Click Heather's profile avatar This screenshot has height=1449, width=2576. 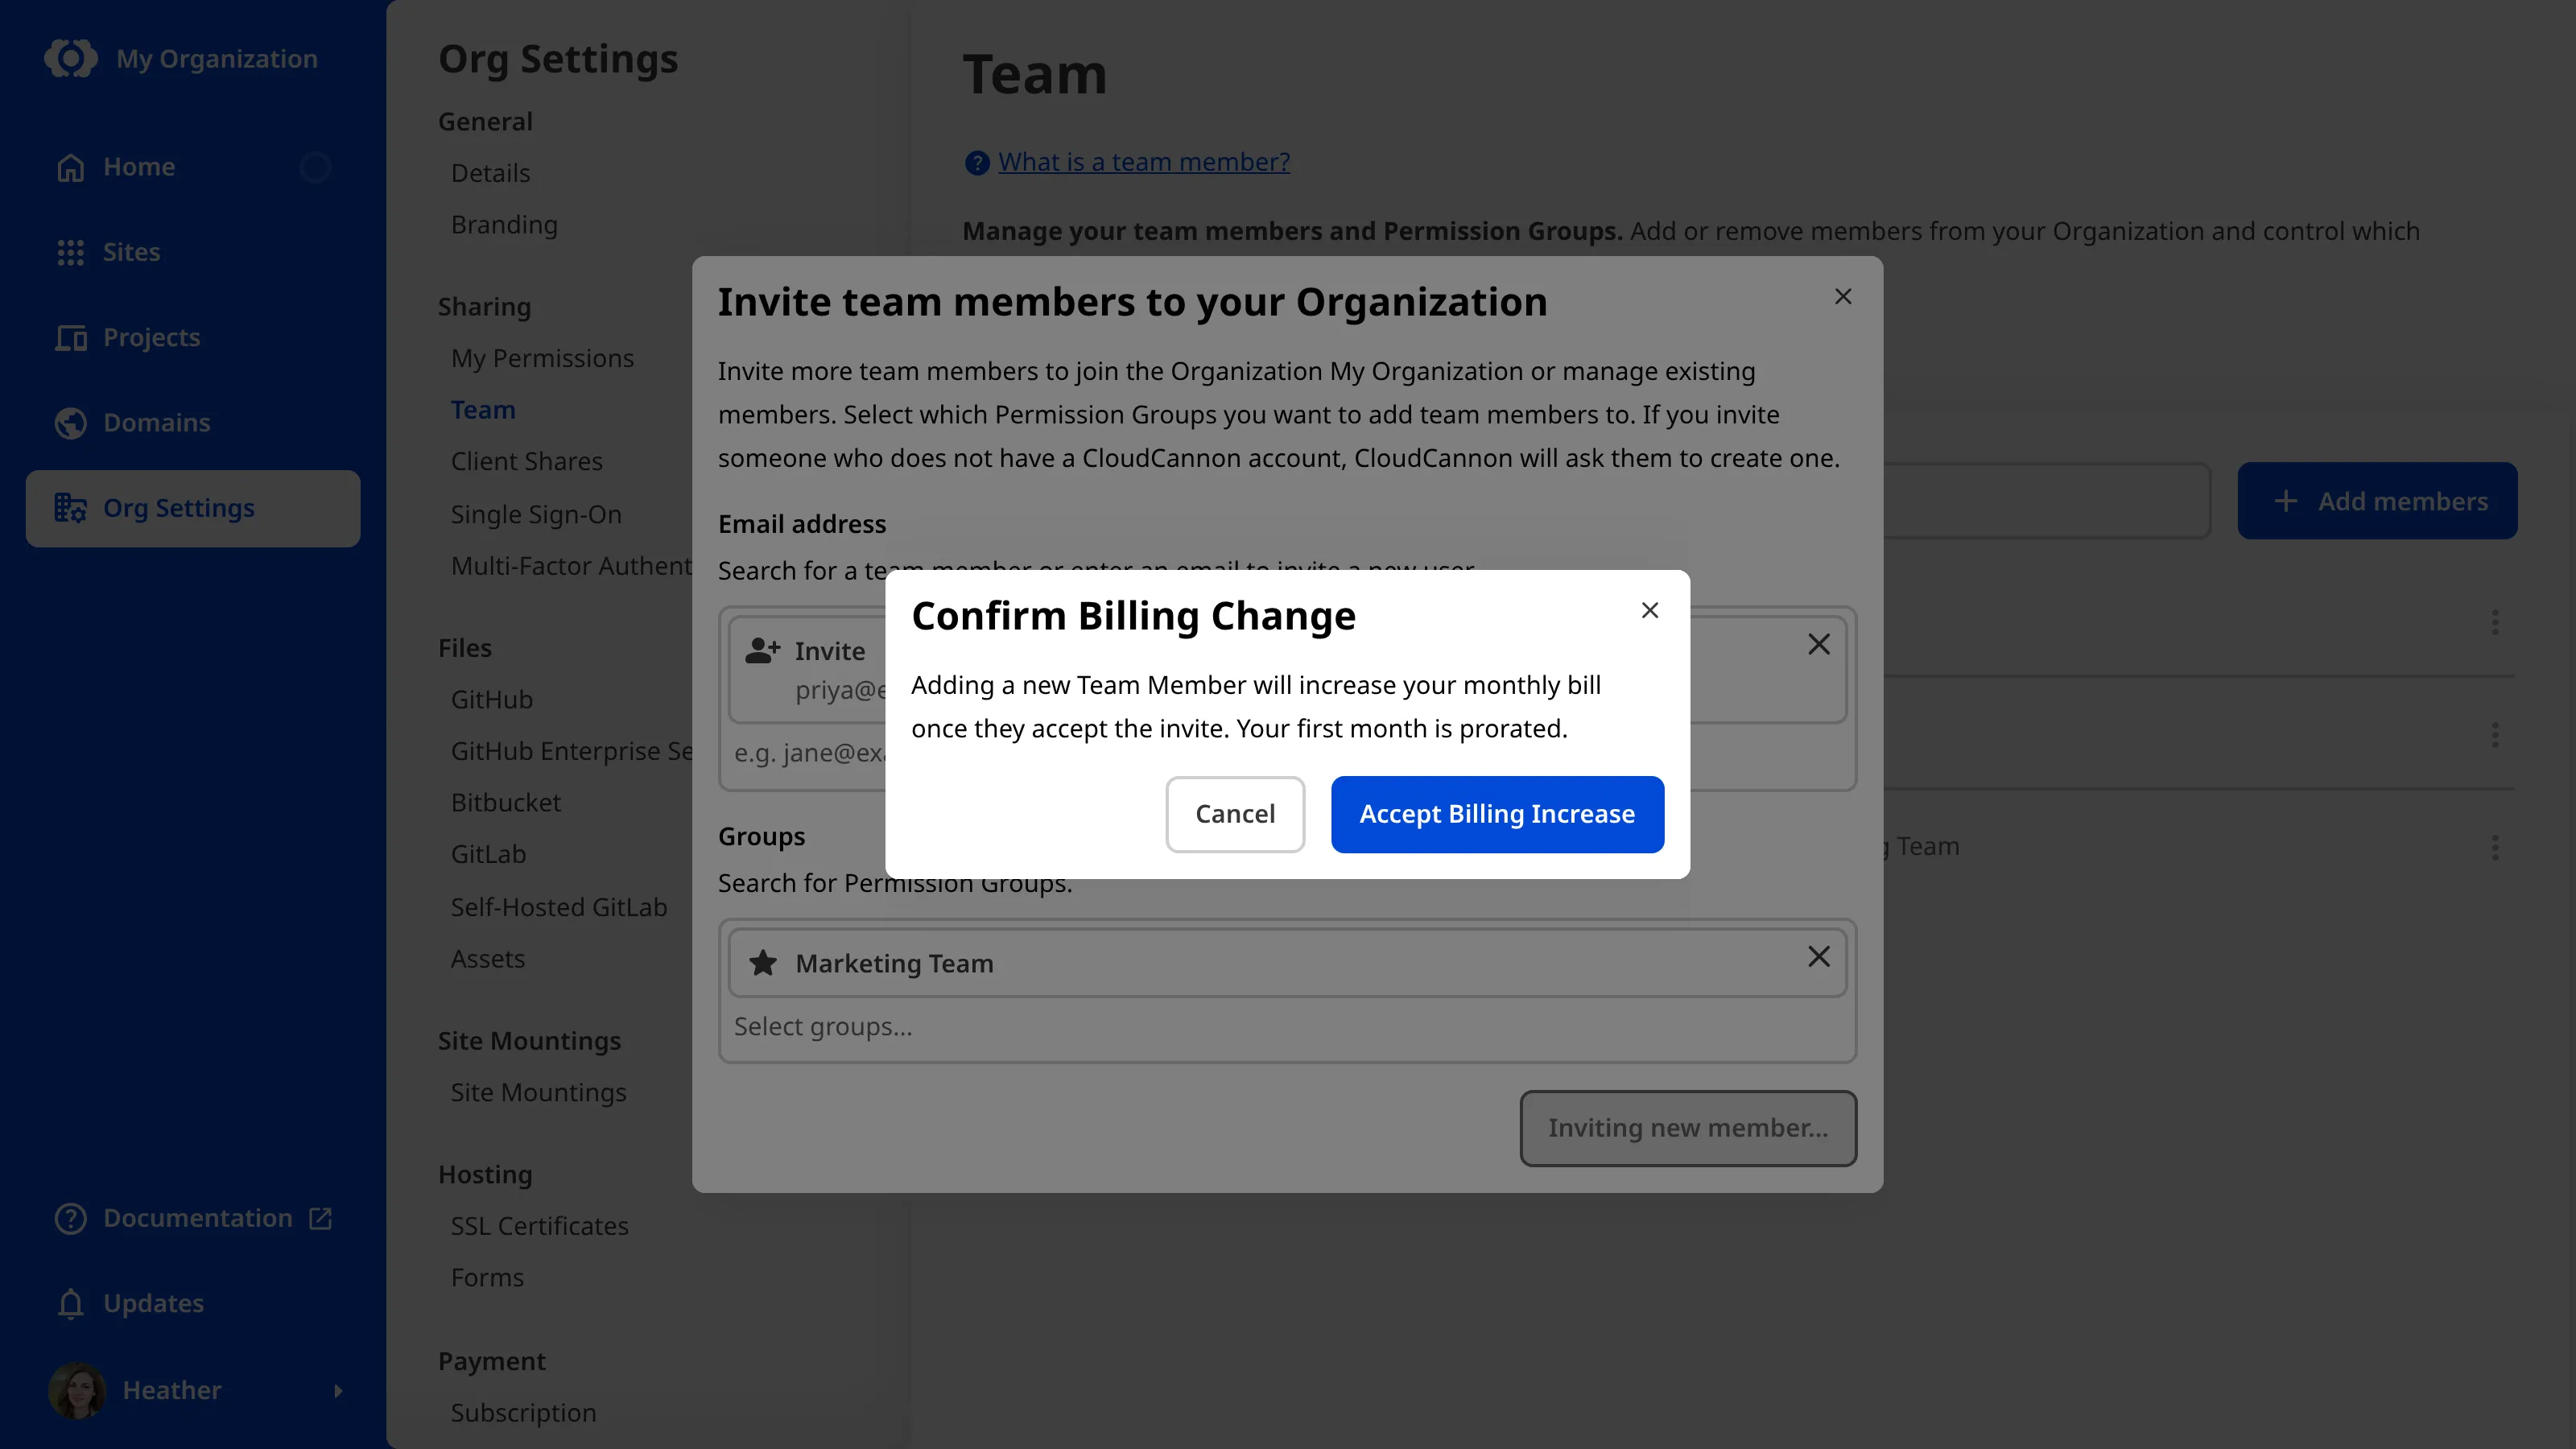click(77, 1390)
